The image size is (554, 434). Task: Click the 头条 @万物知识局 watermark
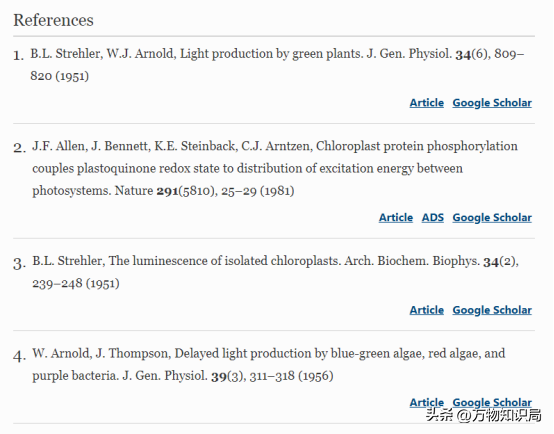click(483, 415)
